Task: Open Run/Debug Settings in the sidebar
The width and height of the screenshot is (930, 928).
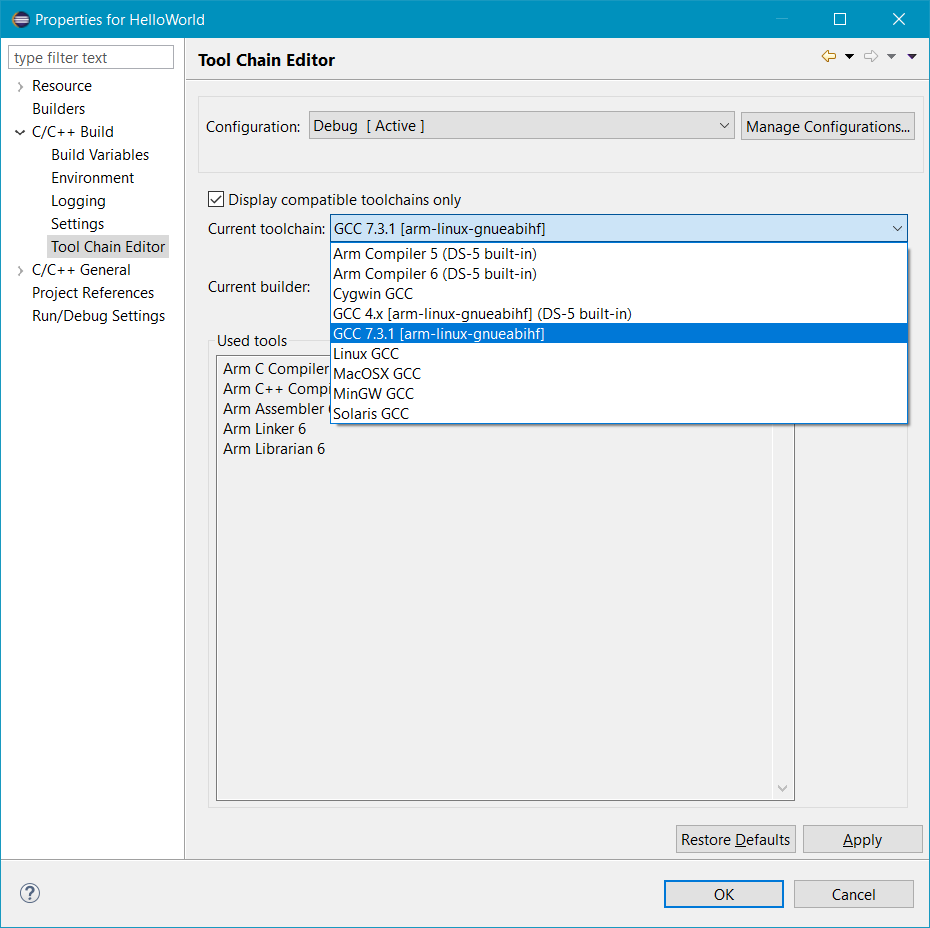Action: tap(98, 315)
